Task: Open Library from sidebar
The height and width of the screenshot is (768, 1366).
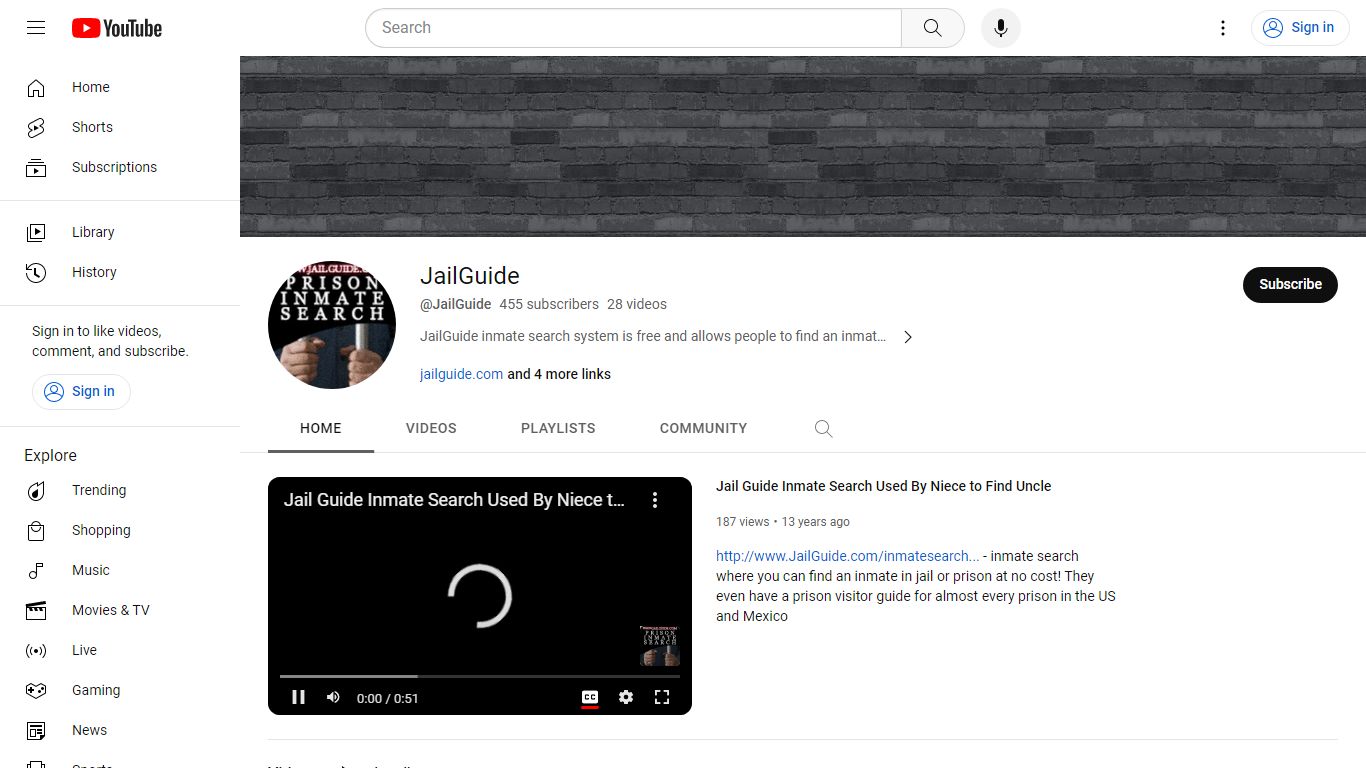Action: coord(120,232)
